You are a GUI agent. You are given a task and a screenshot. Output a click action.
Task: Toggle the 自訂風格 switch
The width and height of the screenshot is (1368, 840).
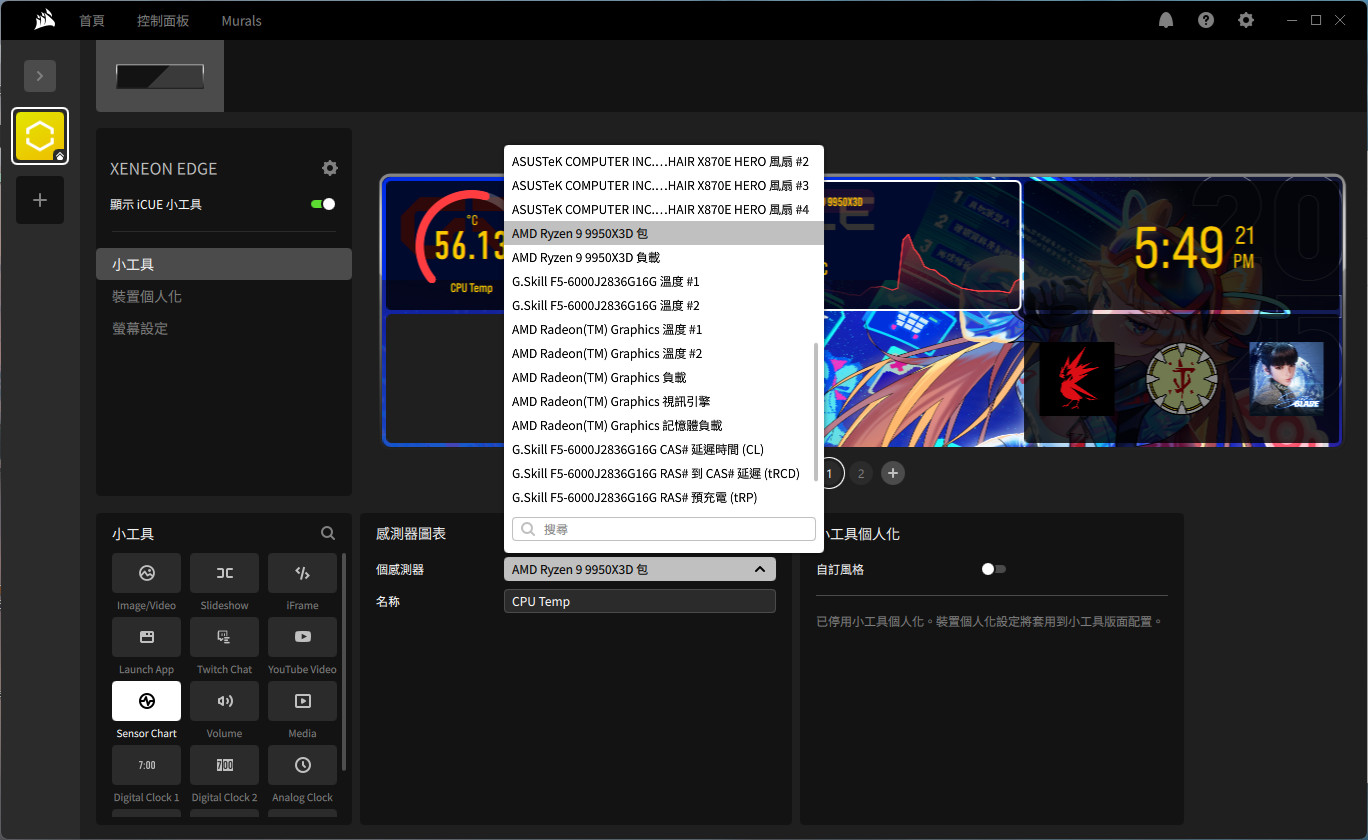(994, 569)
